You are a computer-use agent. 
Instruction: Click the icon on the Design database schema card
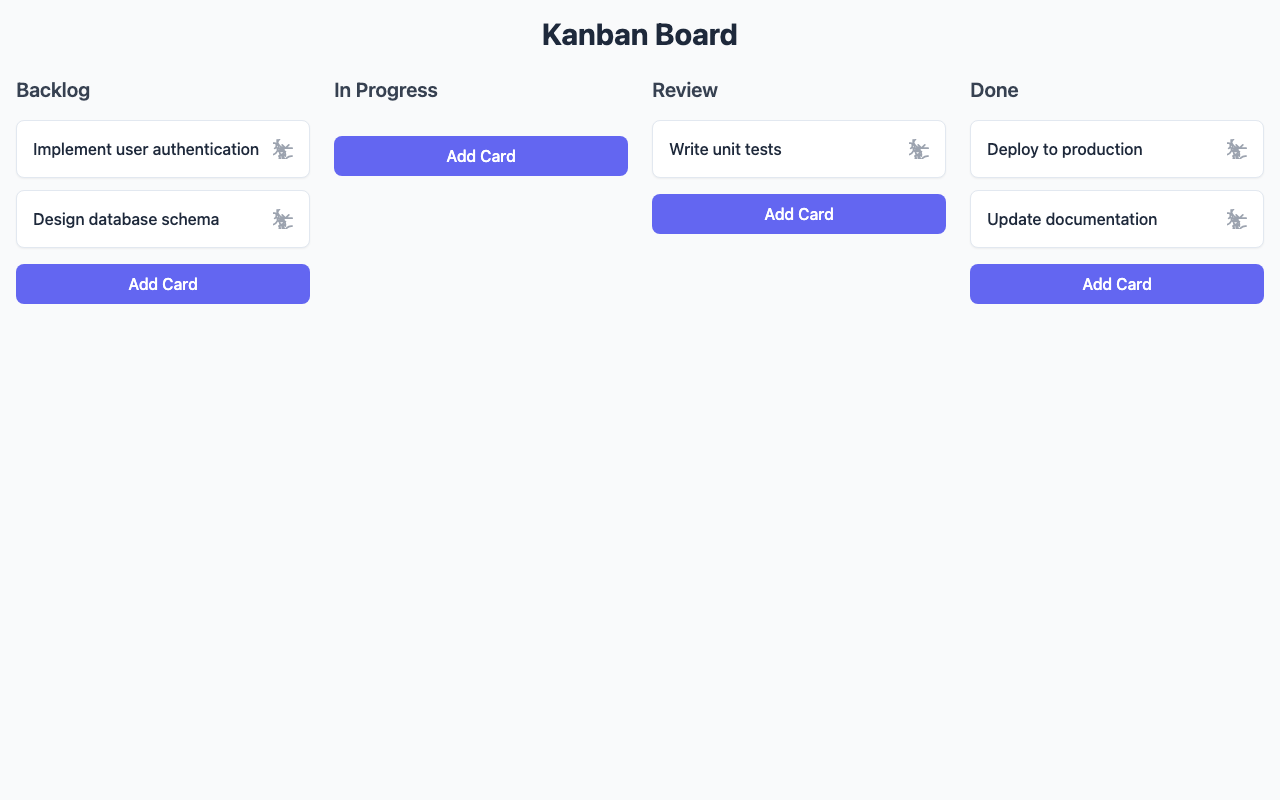[283, 219]
